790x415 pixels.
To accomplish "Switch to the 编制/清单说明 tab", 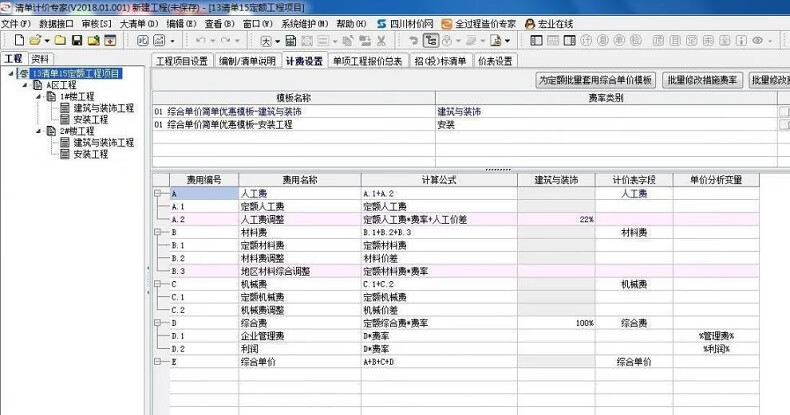I will click(247, 61).
